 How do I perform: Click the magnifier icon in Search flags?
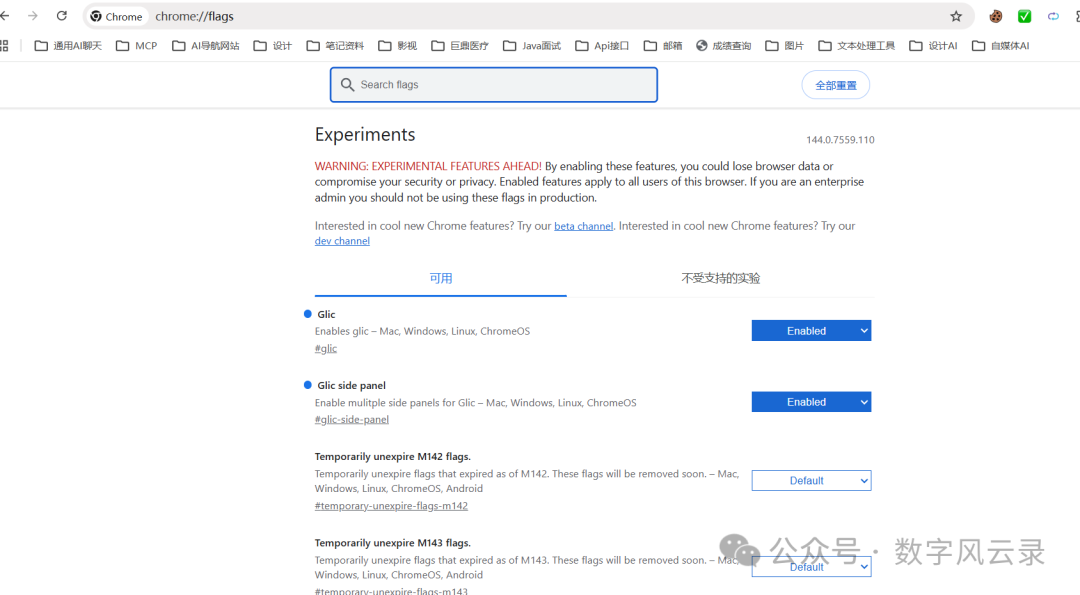347,85
